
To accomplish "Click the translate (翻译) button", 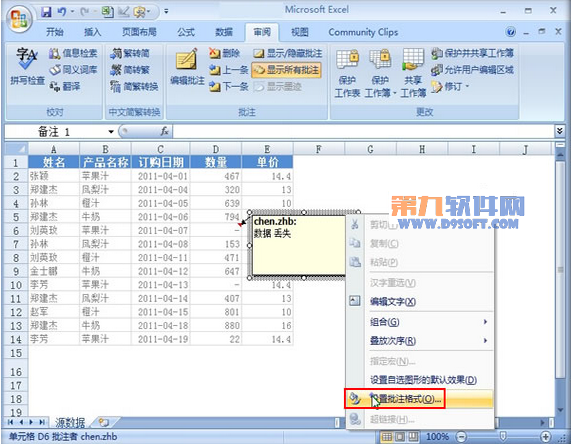I will coord(64,86).
